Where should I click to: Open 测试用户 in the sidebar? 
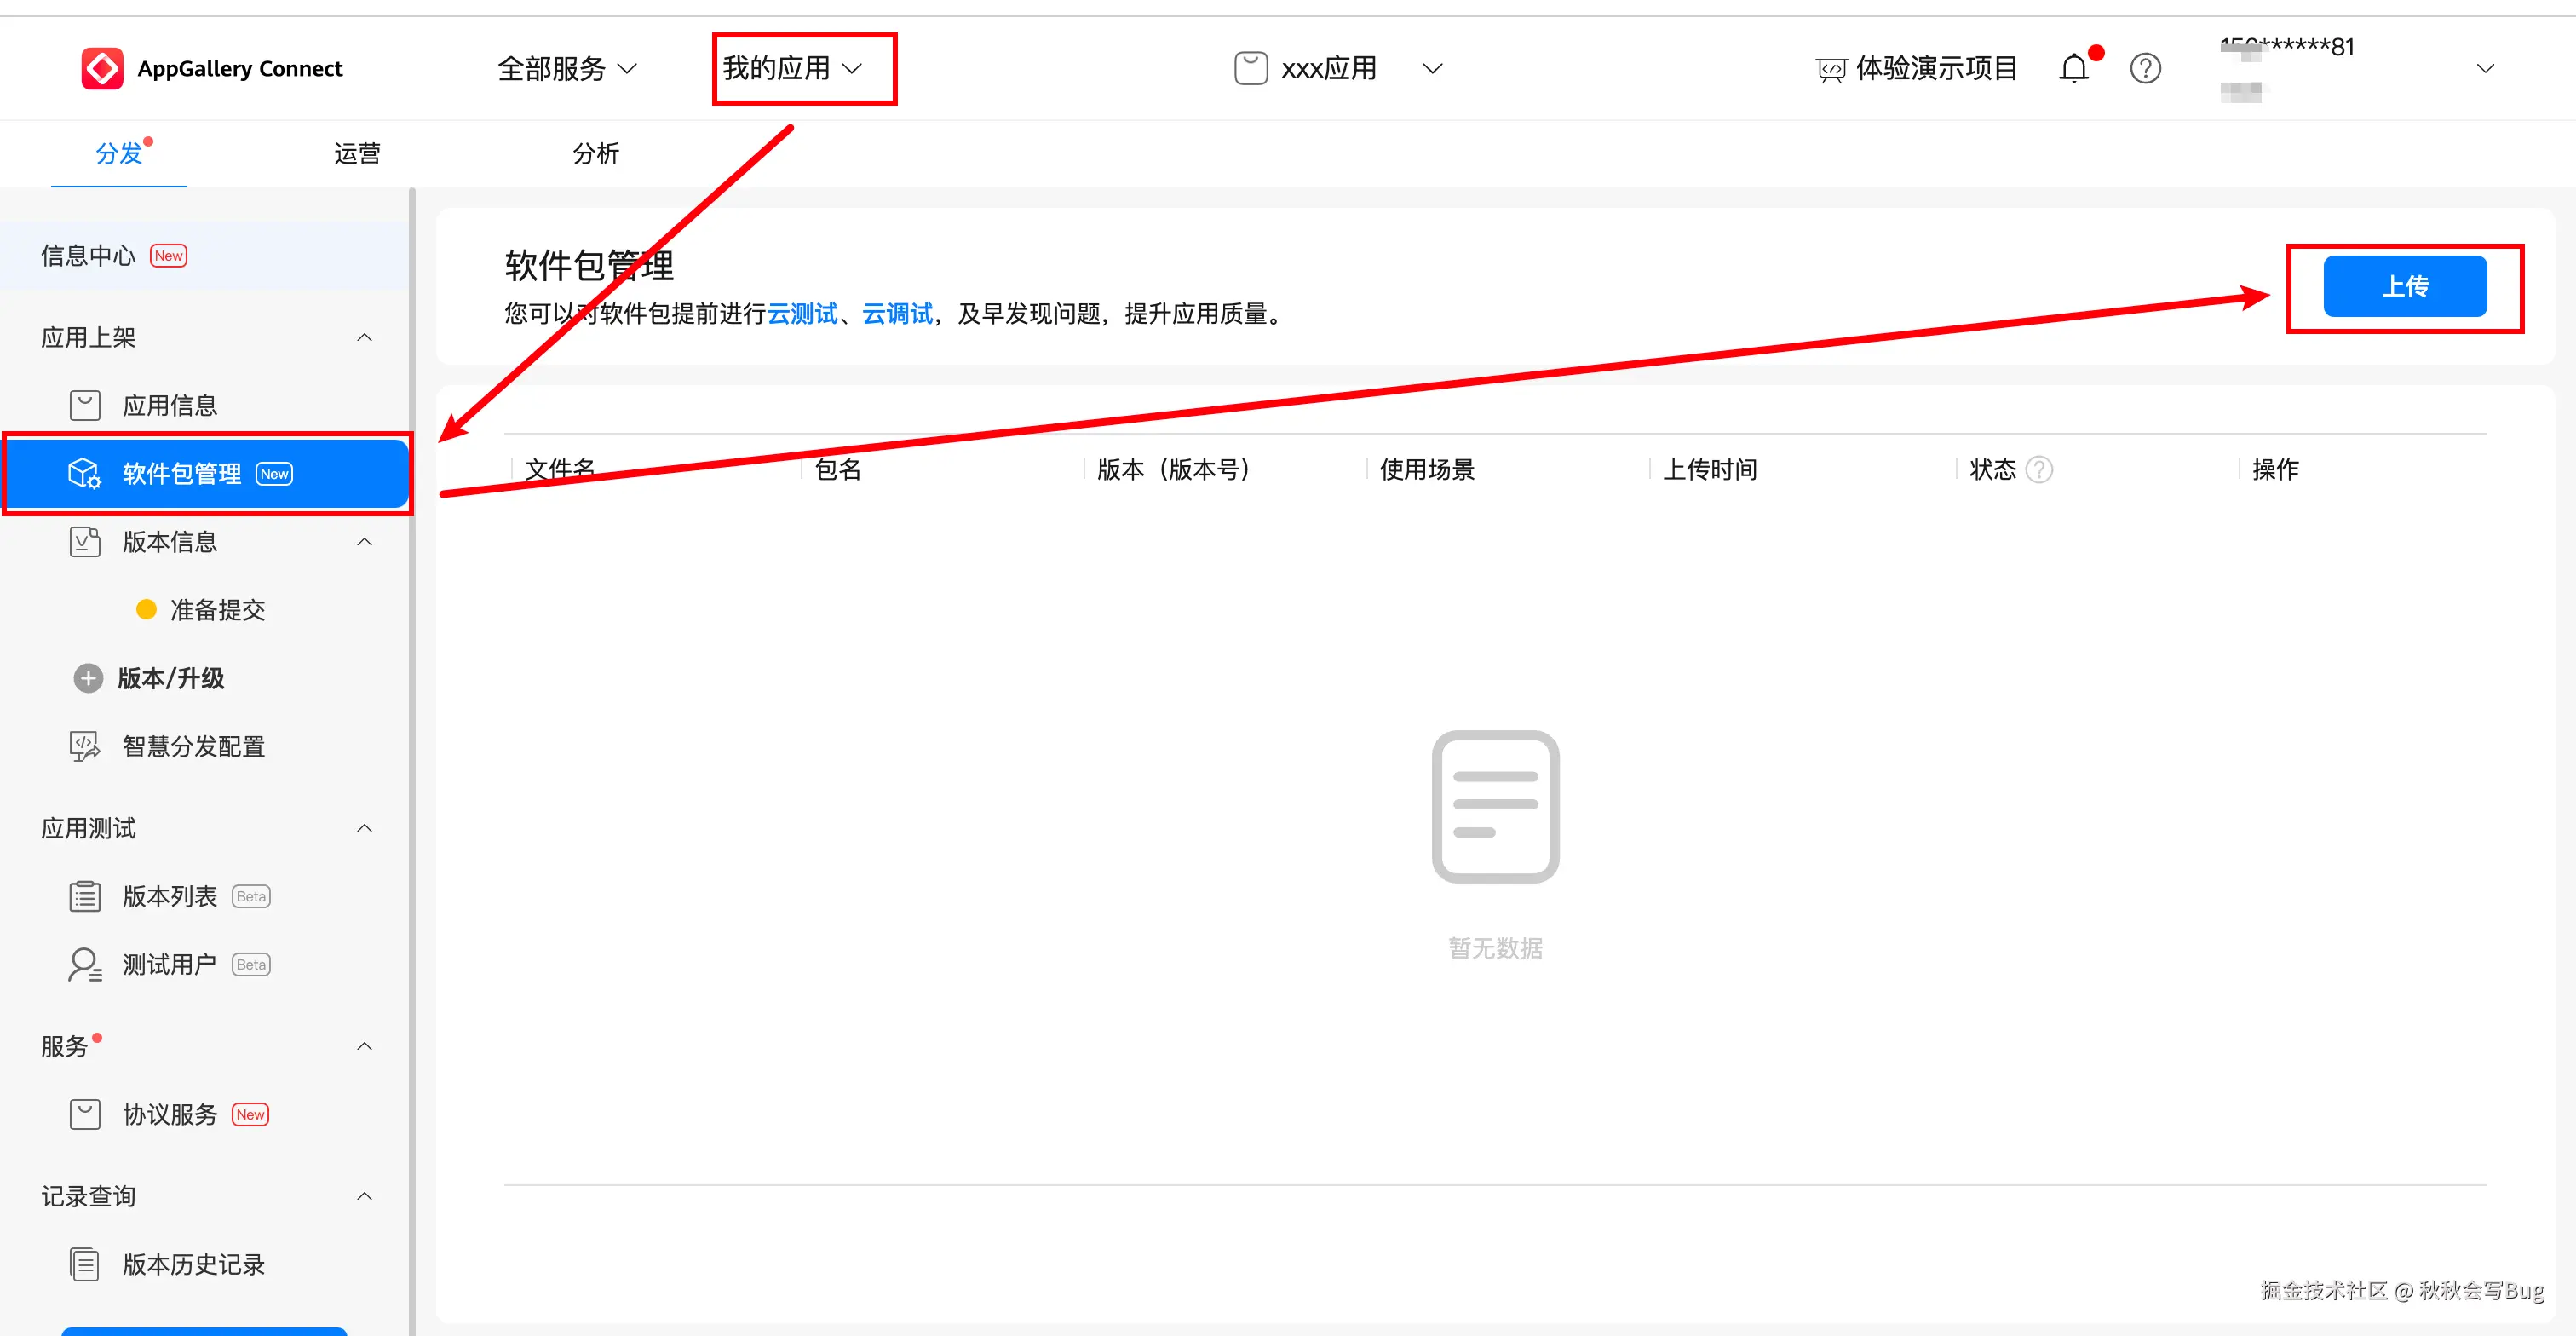pos(169,964)
